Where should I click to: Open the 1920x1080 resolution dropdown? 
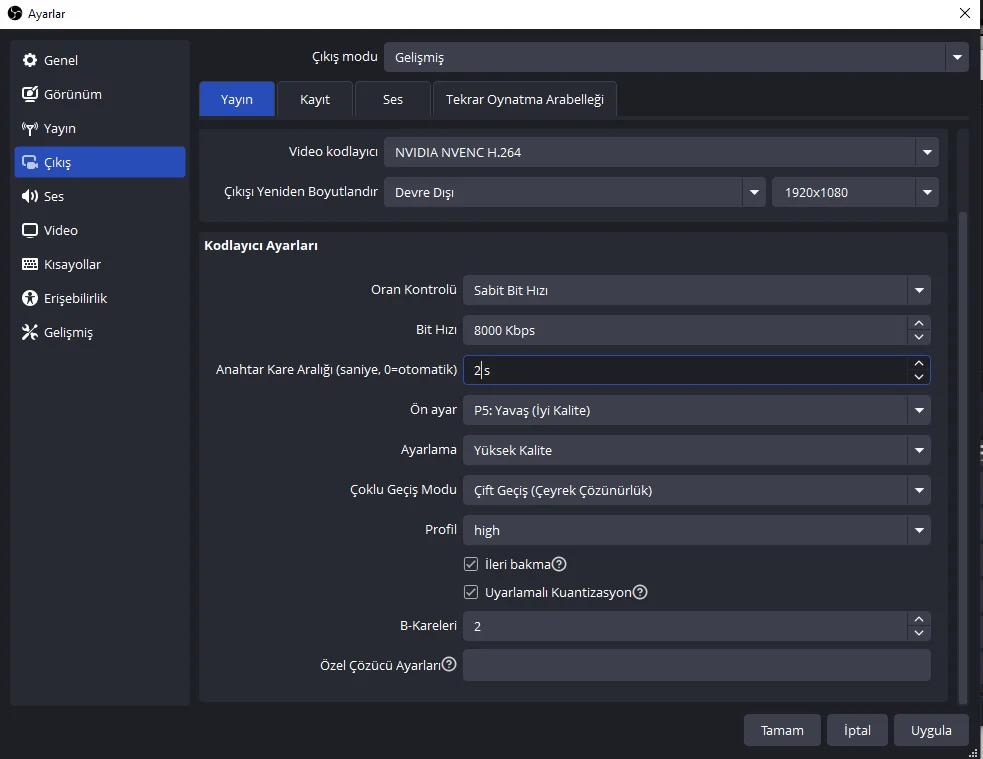[x=855, y=192]
